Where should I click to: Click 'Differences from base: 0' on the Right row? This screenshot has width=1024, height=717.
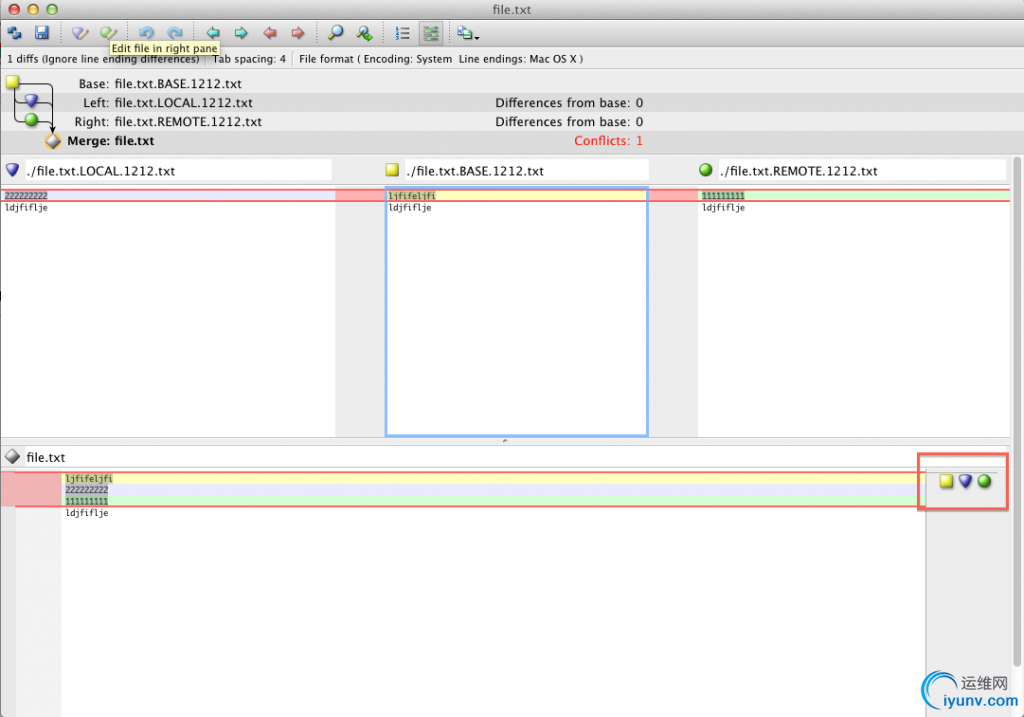(x=569, y=121)
